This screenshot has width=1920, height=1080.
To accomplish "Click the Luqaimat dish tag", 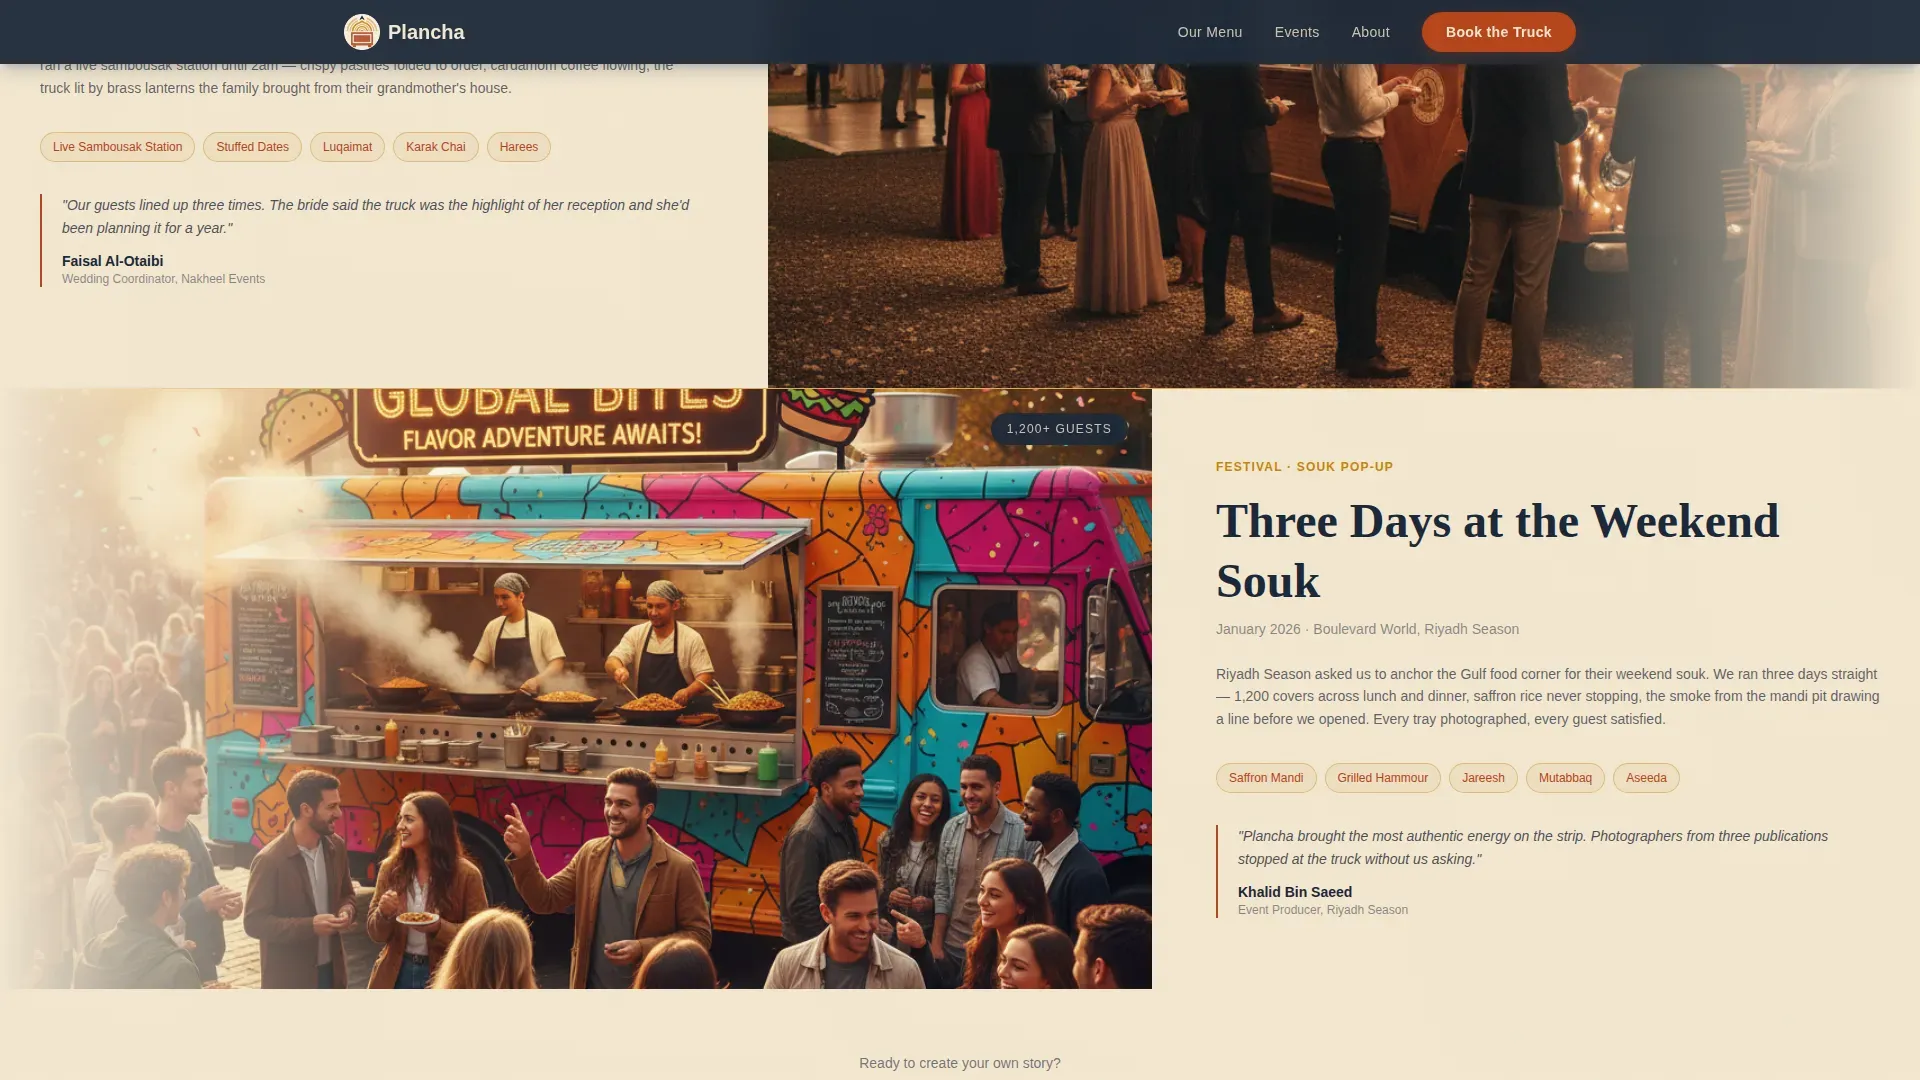I will (347, 147).
